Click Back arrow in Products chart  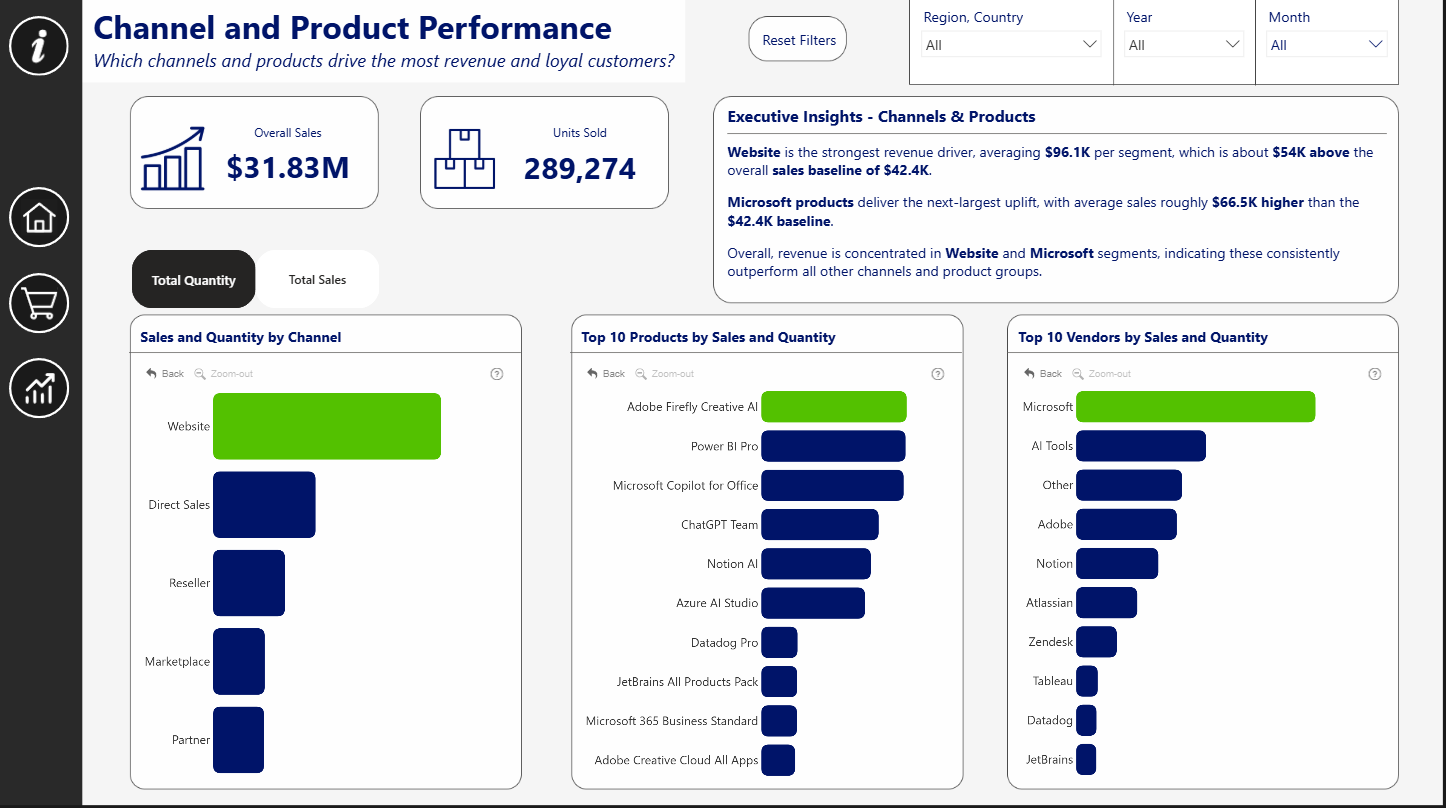(x=606, y=374)
